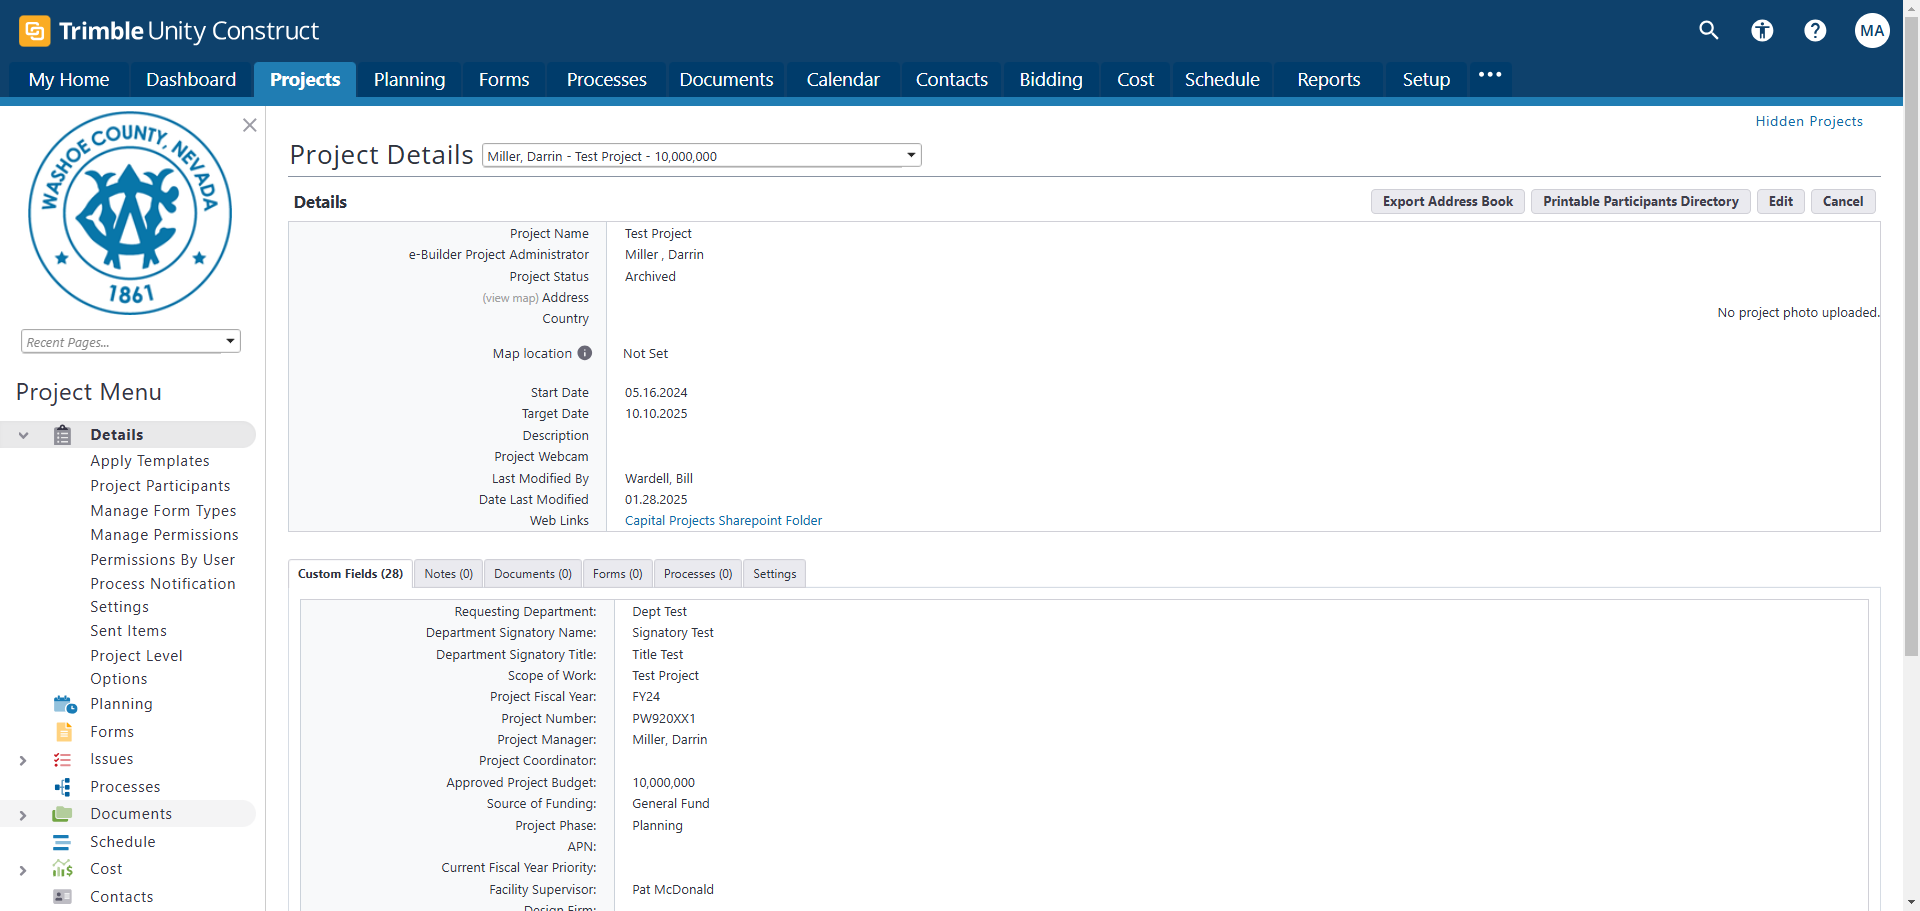Click the Export Address Book button
This screenshot has width=1920, height=911.
[1447, 202]
